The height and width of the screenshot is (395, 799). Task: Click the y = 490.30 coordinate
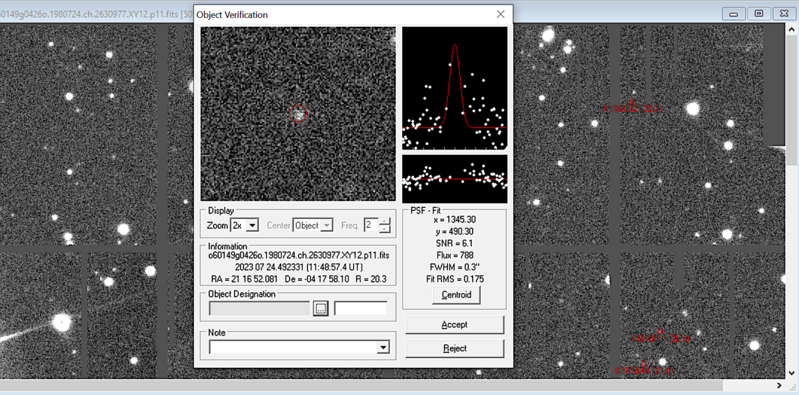(455, 232)
